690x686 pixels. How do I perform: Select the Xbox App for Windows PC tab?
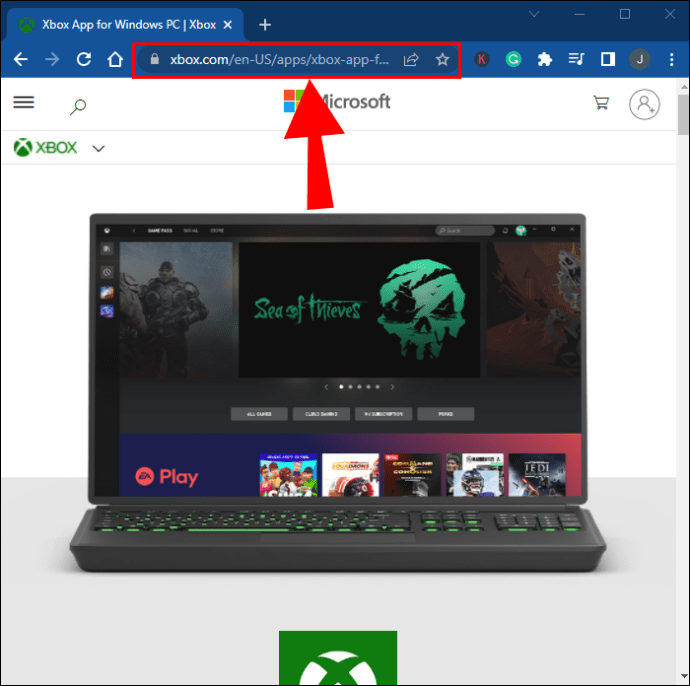[x=125, y=25]
